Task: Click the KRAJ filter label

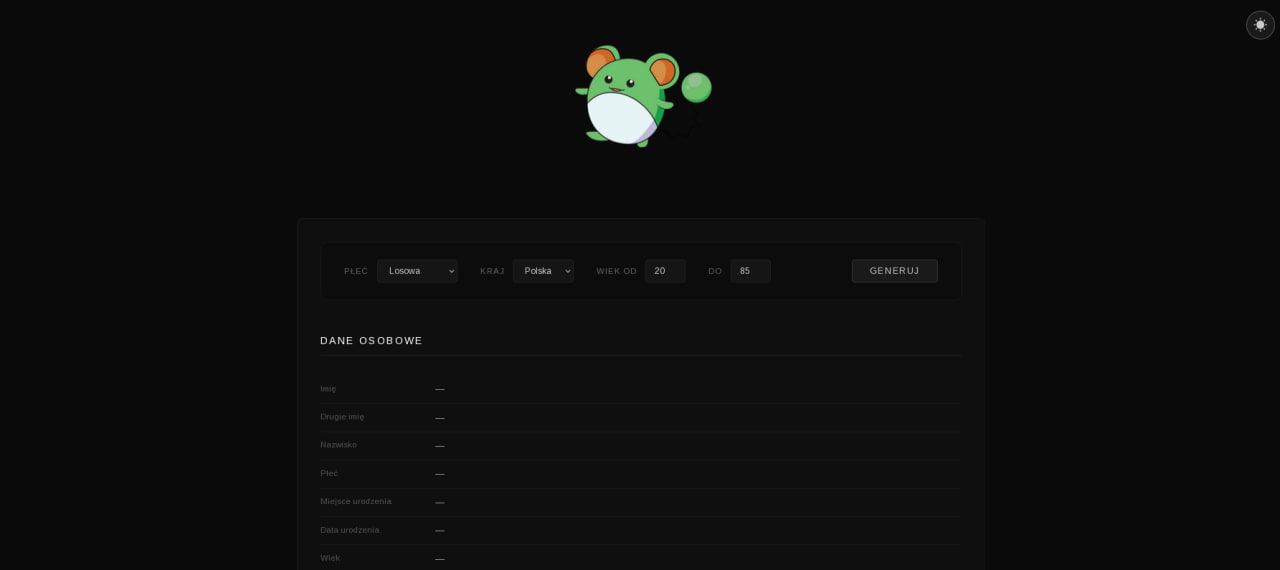Action: pyautogui.click(x=492, y=271)
